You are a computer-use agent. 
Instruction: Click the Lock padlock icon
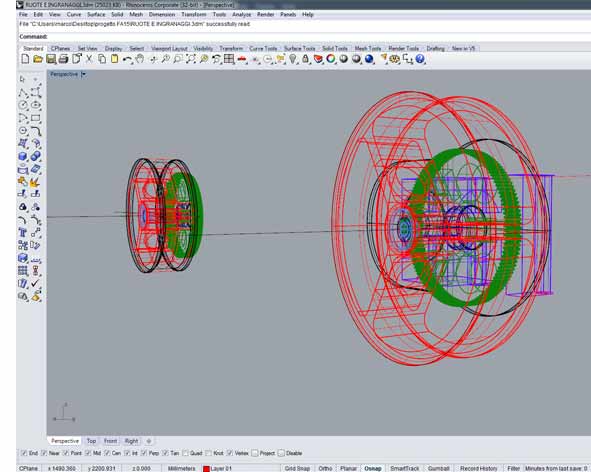click(305, 59)
